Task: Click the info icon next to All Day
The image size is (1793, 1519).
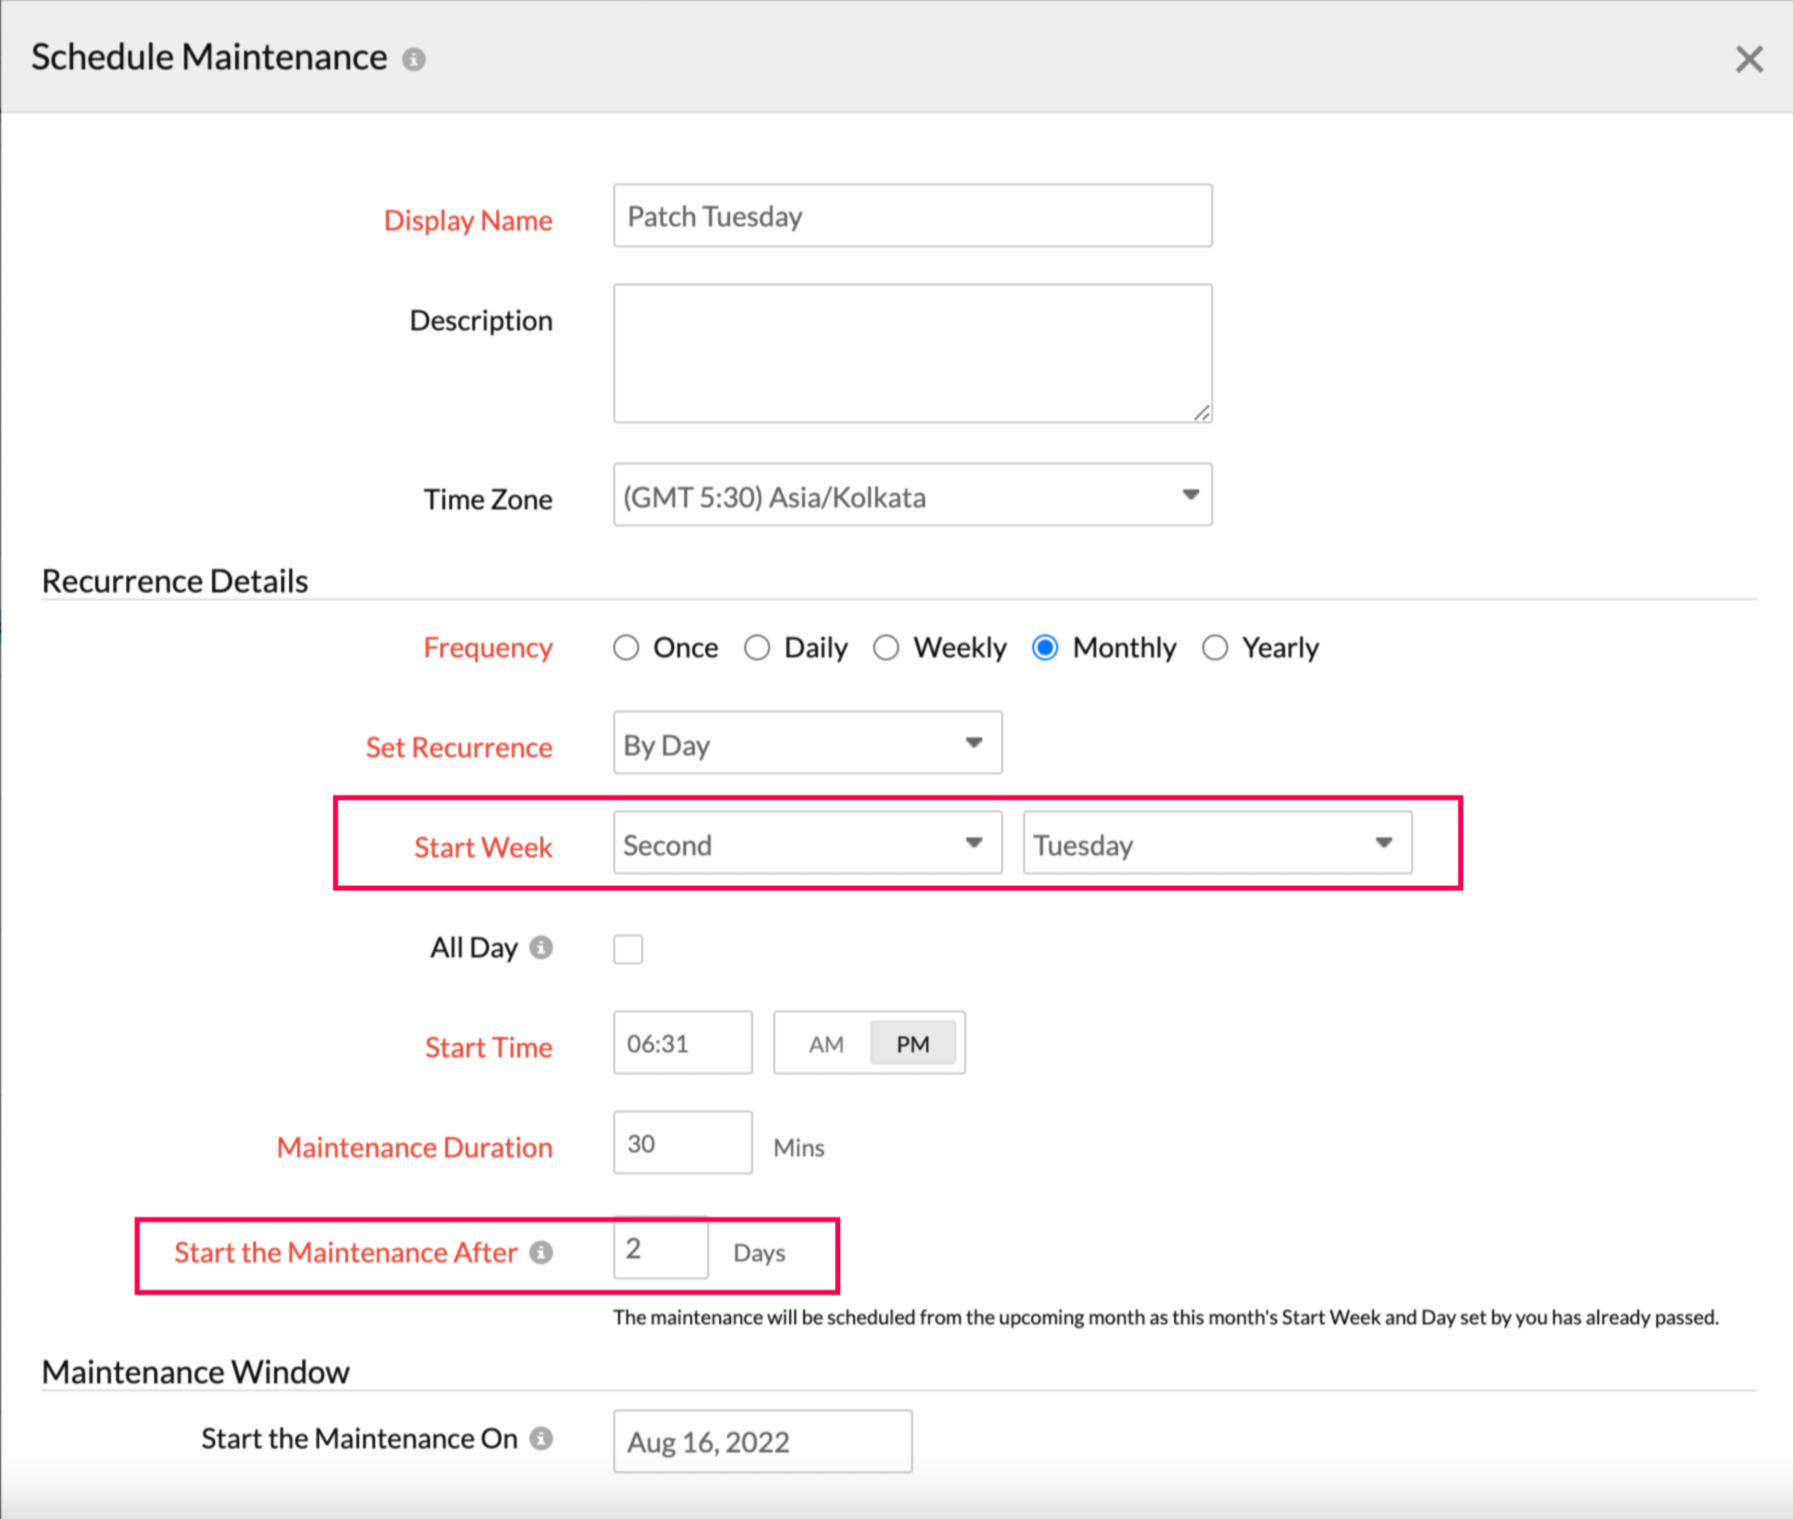Action: point(541,947)
